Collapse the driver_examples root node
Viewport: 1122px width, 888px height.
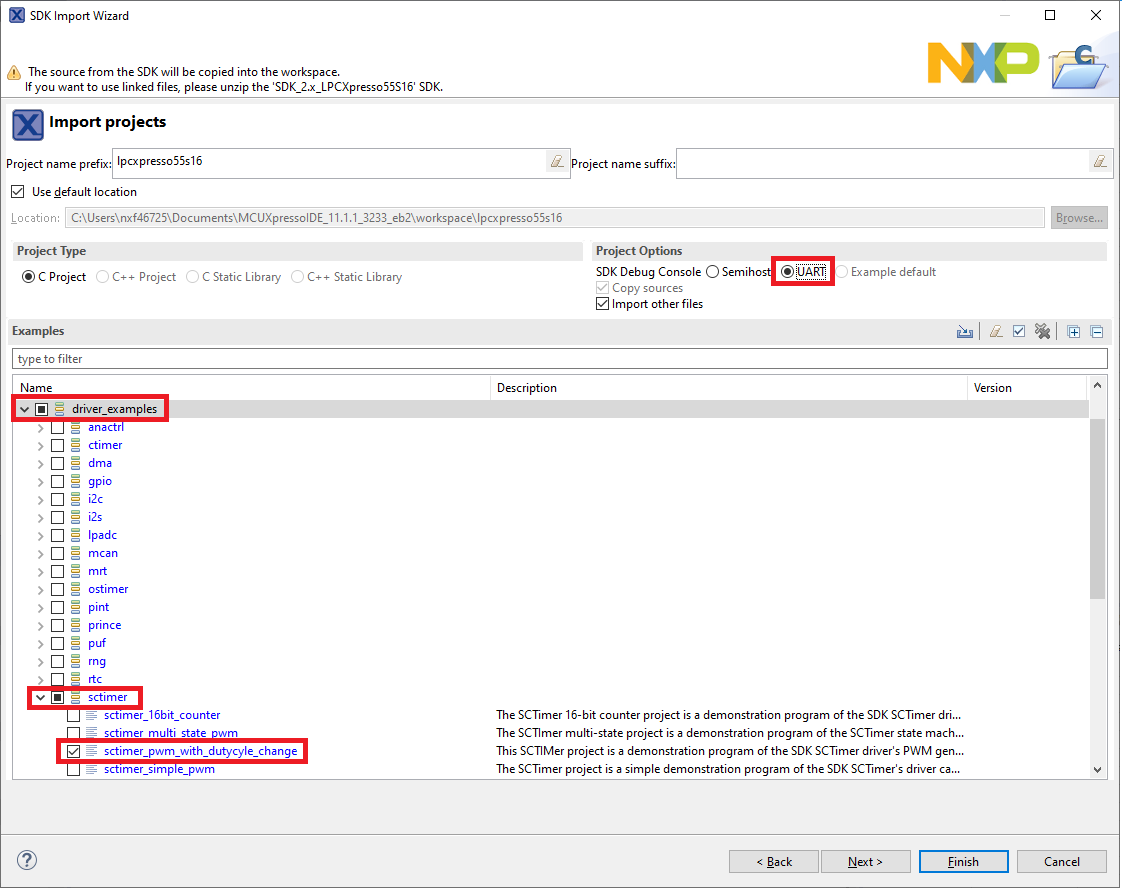pyautogui.click(x=24, y=409)
